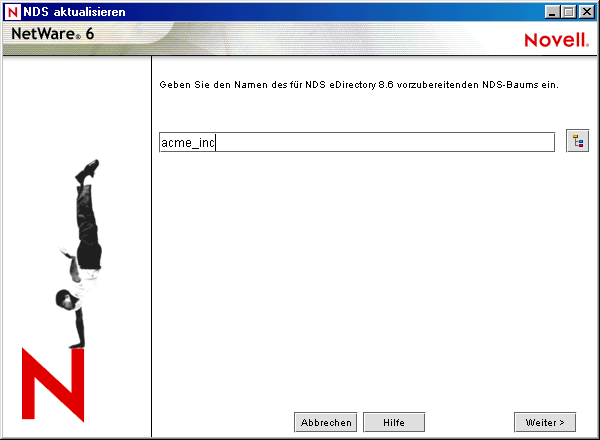600x440 pixels.
Task: Close the NDS aktualisieren window
Action: point(587,12)
